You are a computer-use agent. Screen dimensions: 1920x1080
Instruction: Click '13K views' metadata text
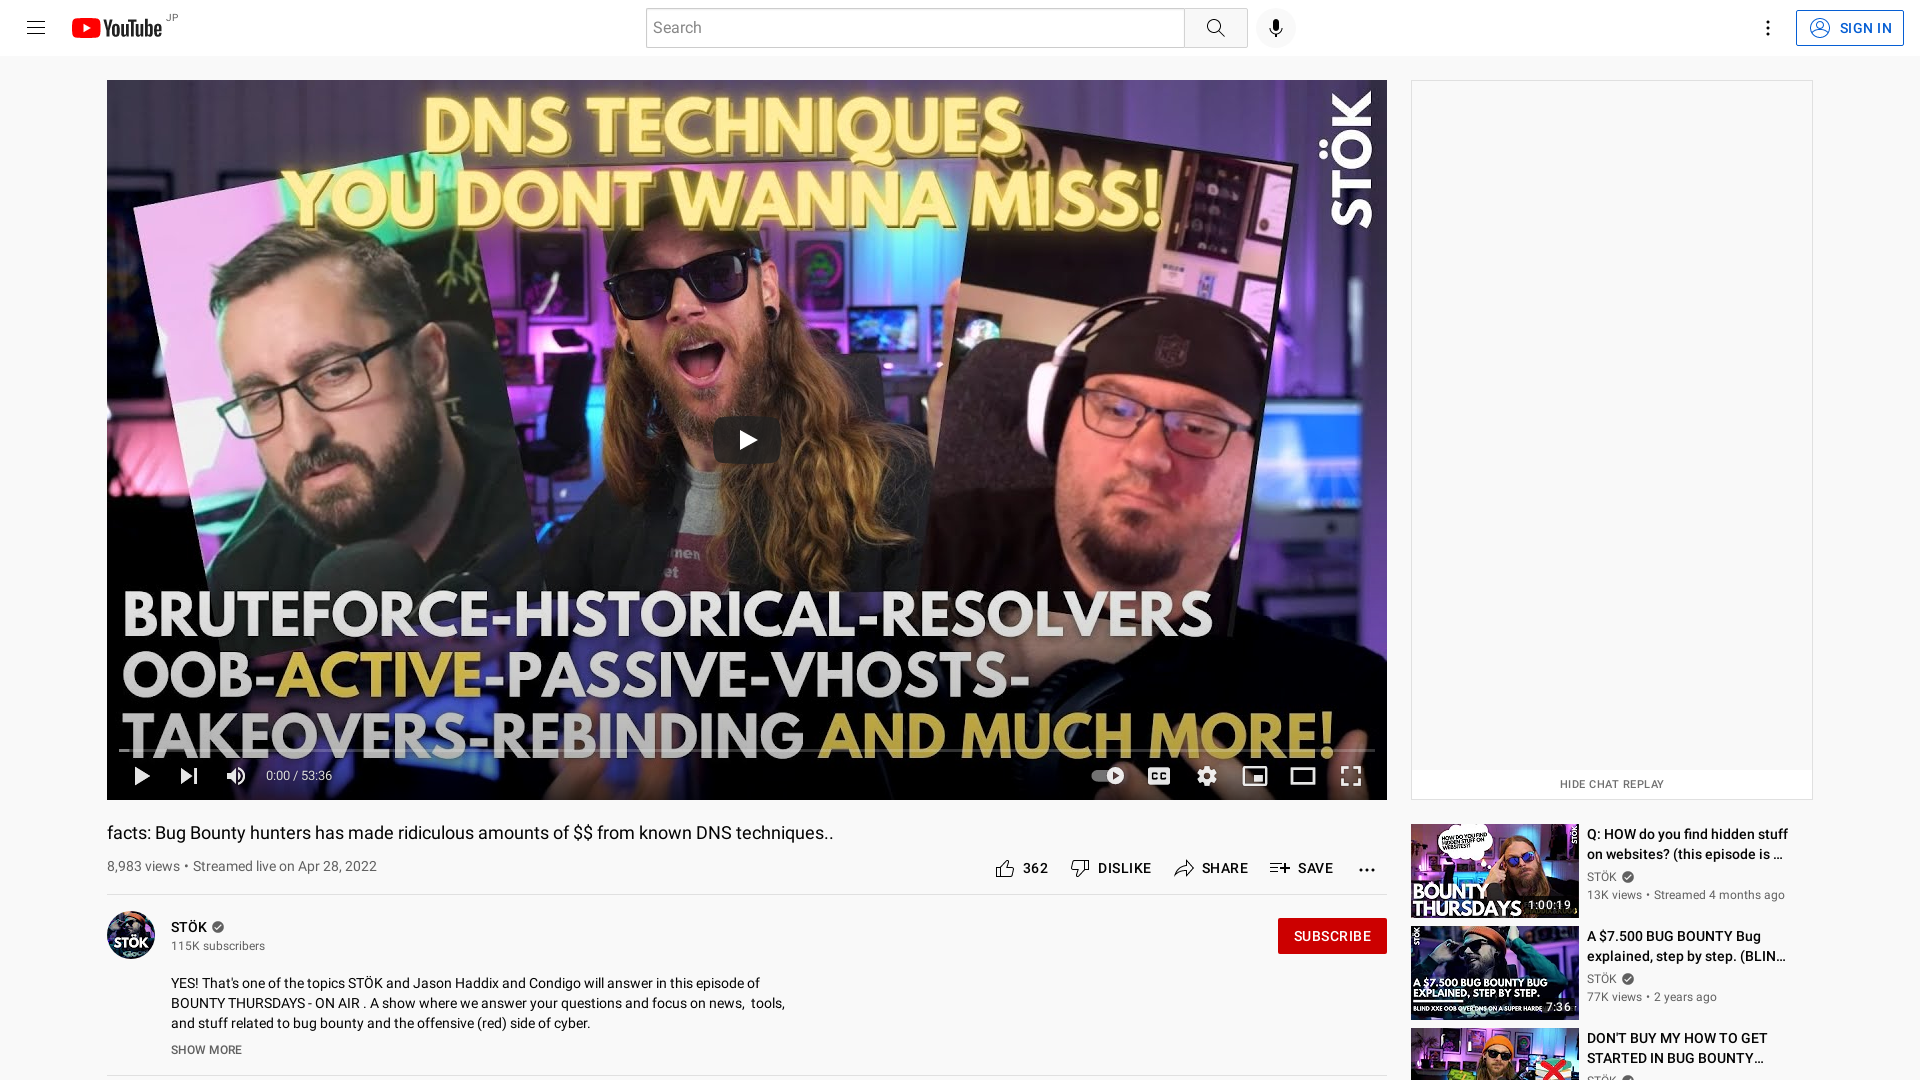pos(1614,895)
